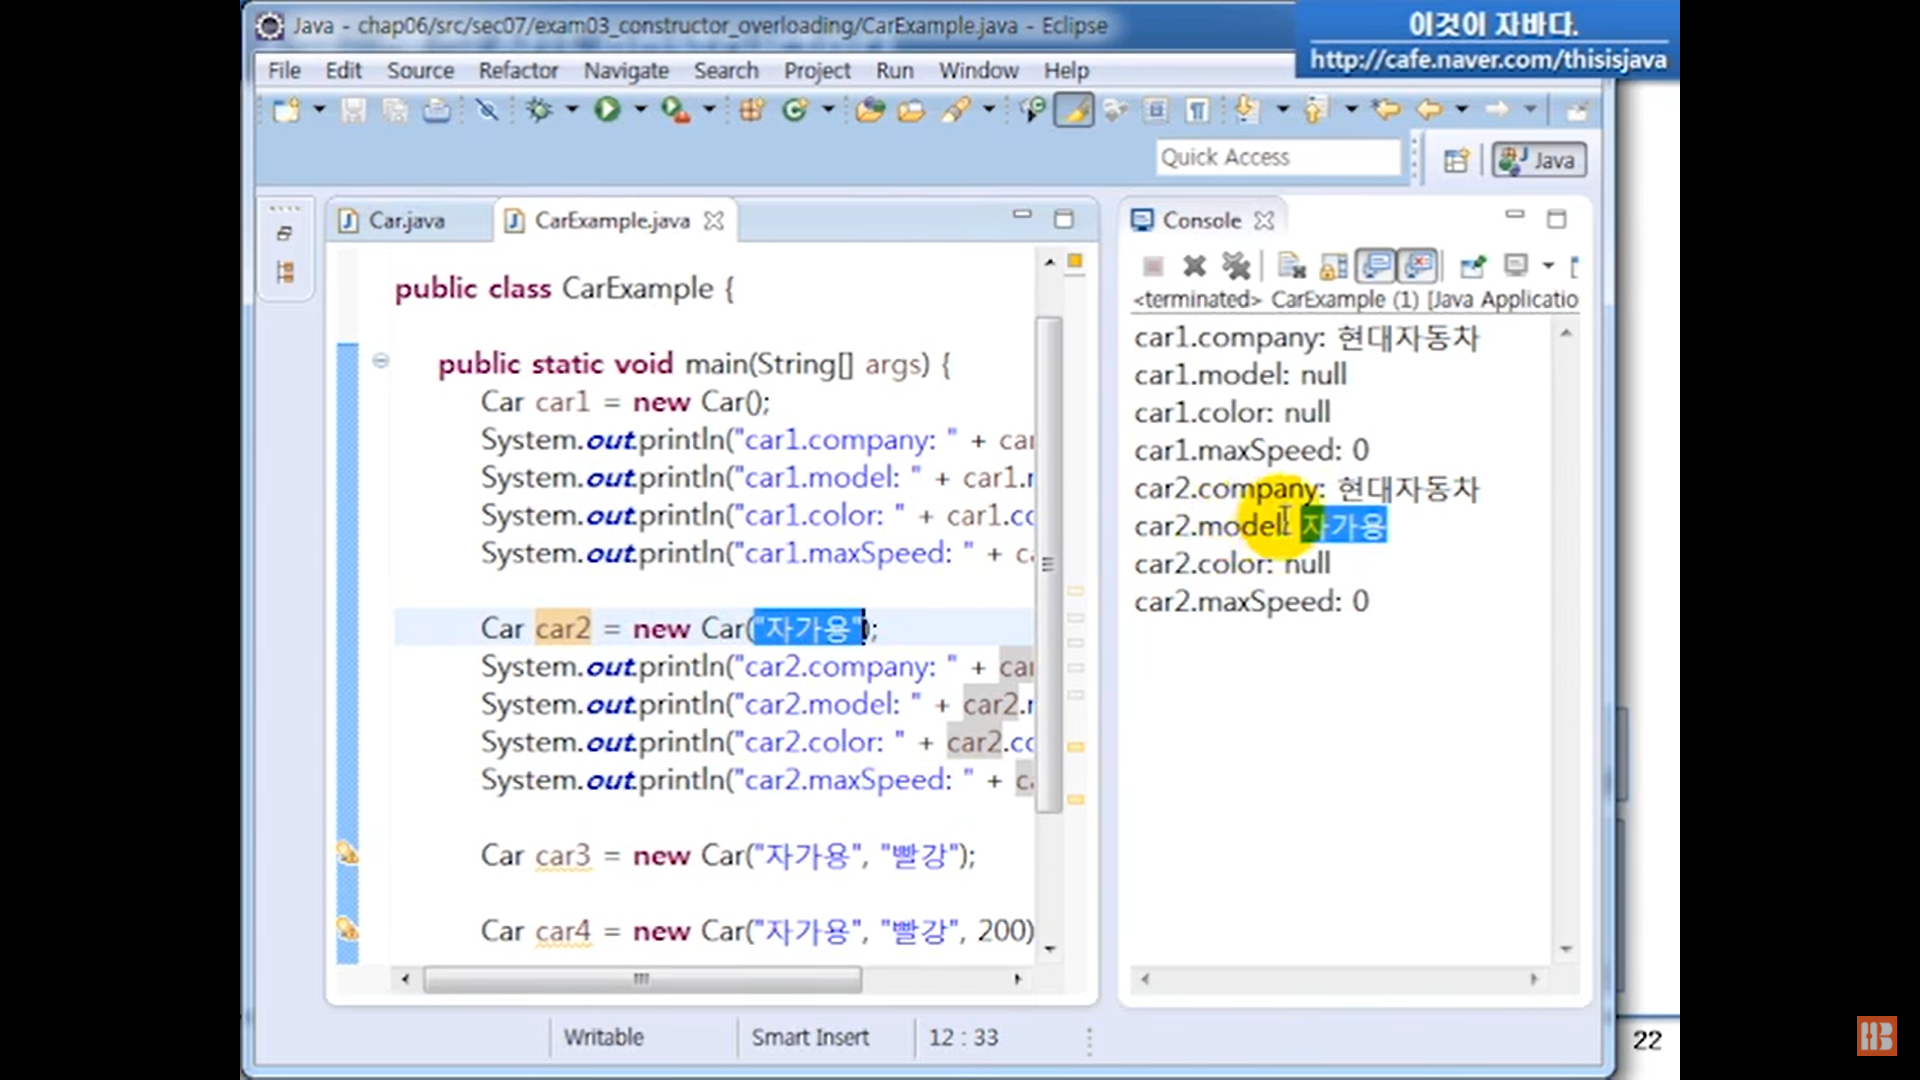
Task: Expand the Run dropdown arrow
Action: (x=640, y=109)
